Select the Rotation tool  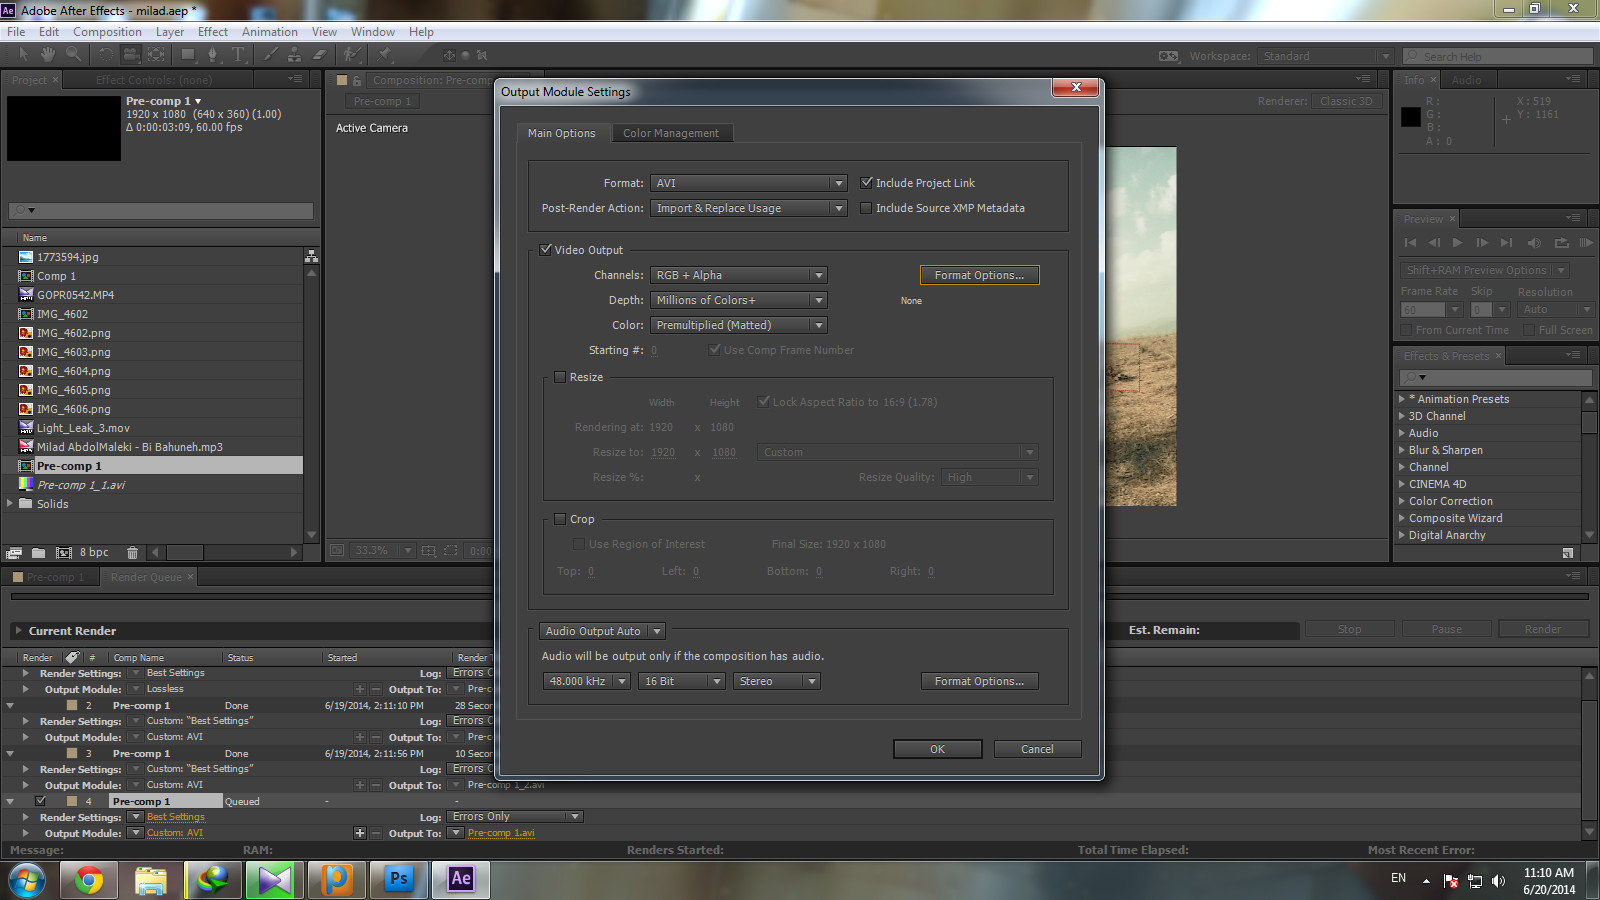(105, 54)
